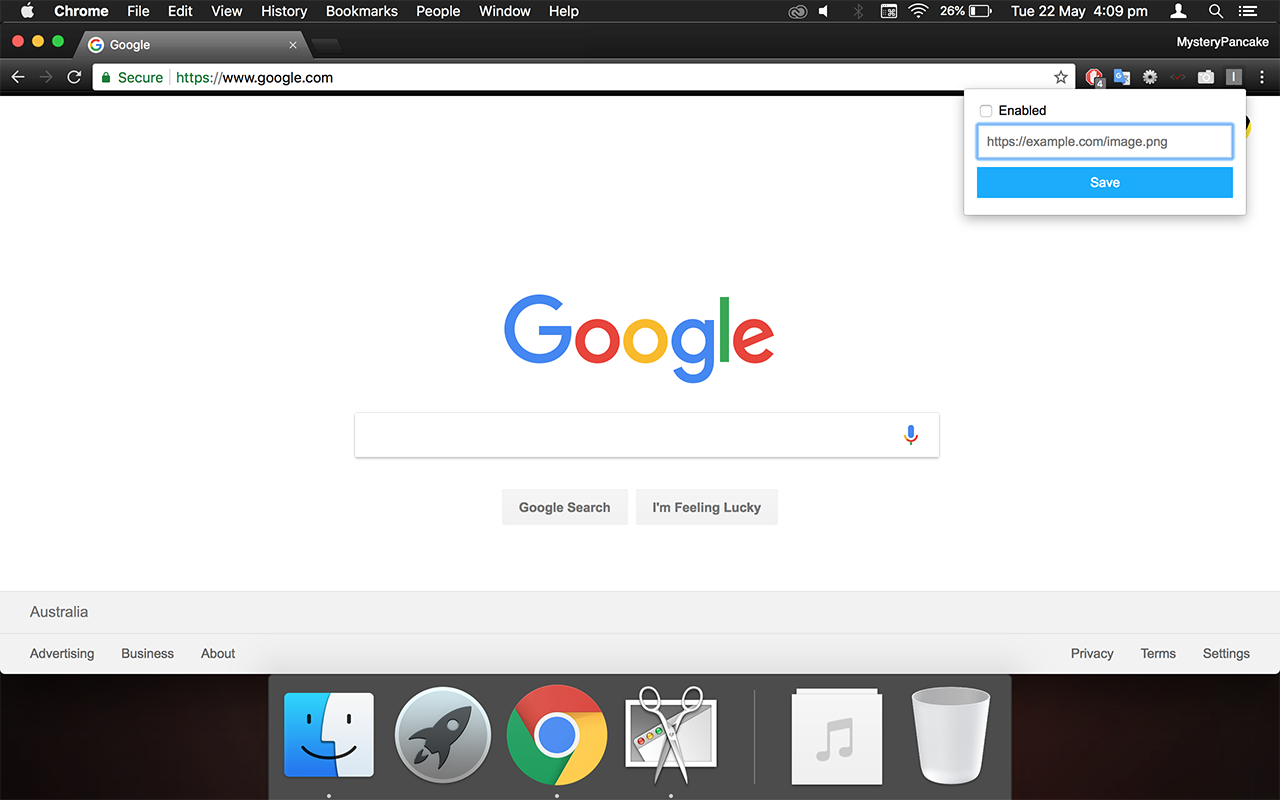
Task: Open the Trash in the Dock
Action: [951, 735]
